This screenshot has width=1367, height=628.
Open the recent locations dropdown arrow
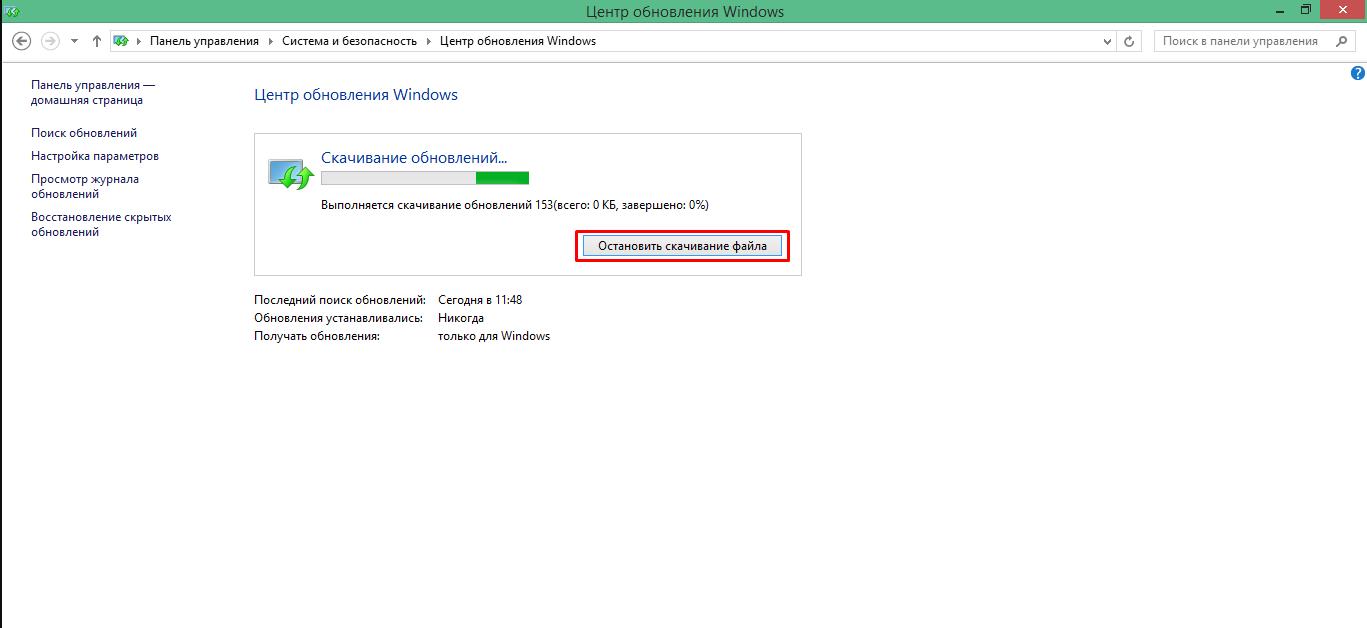pyautogui.click(x=75, y=41)
